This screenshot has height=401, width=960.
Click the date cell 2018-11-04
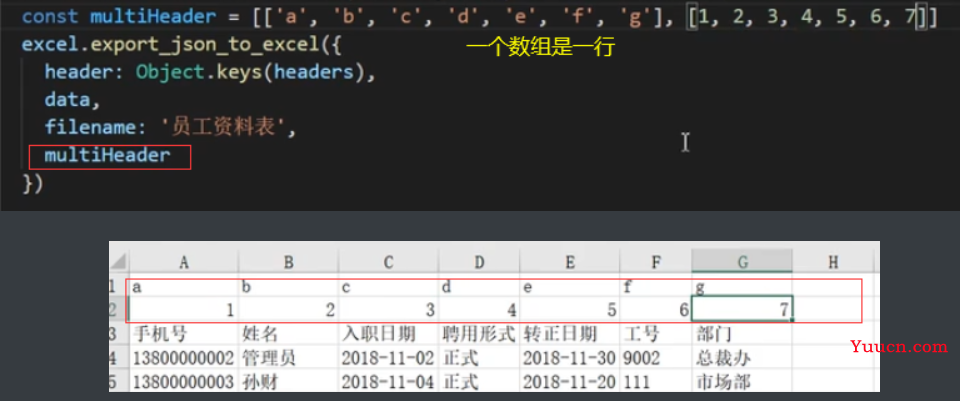(x=388, y=381)
